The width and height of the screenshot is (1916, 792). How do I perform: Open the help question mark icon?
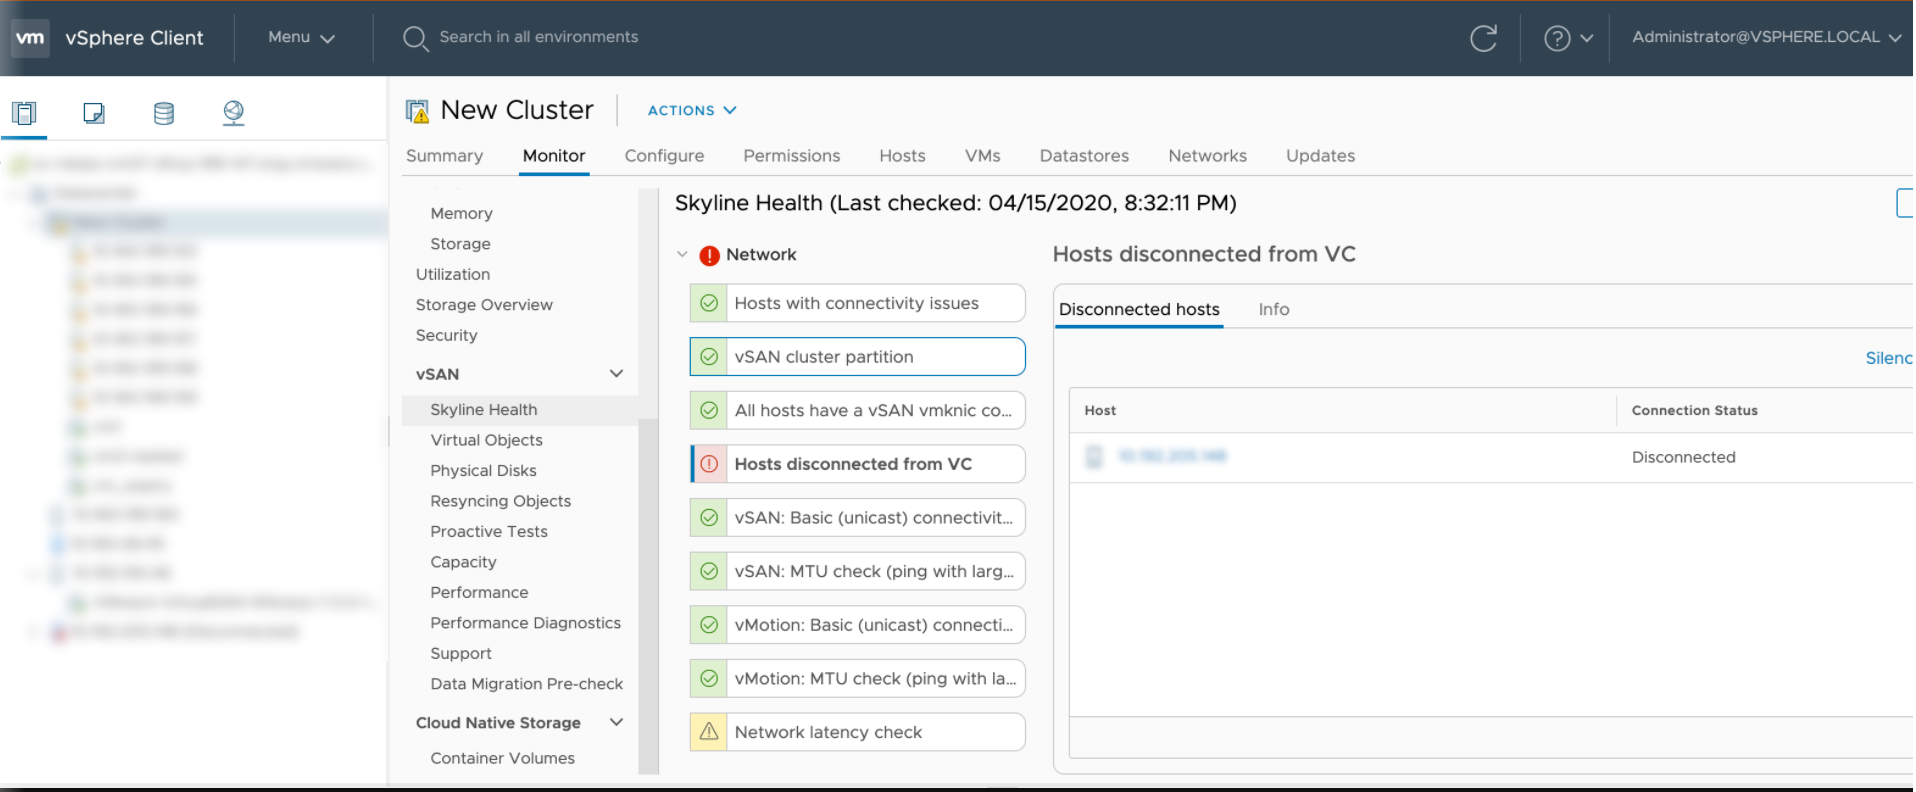click(1557, 38)
